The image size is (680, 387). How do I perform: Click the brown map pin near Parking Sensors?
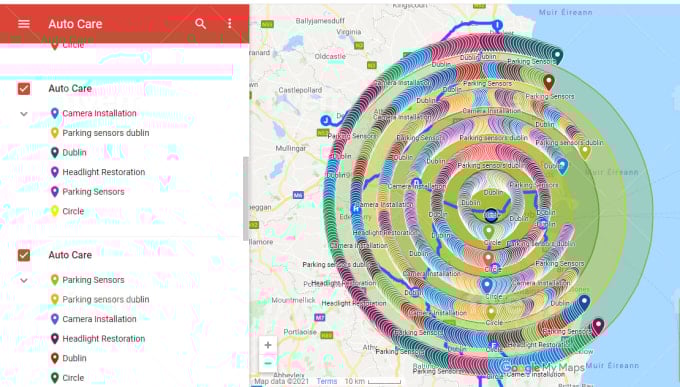[x=549, y=82]
